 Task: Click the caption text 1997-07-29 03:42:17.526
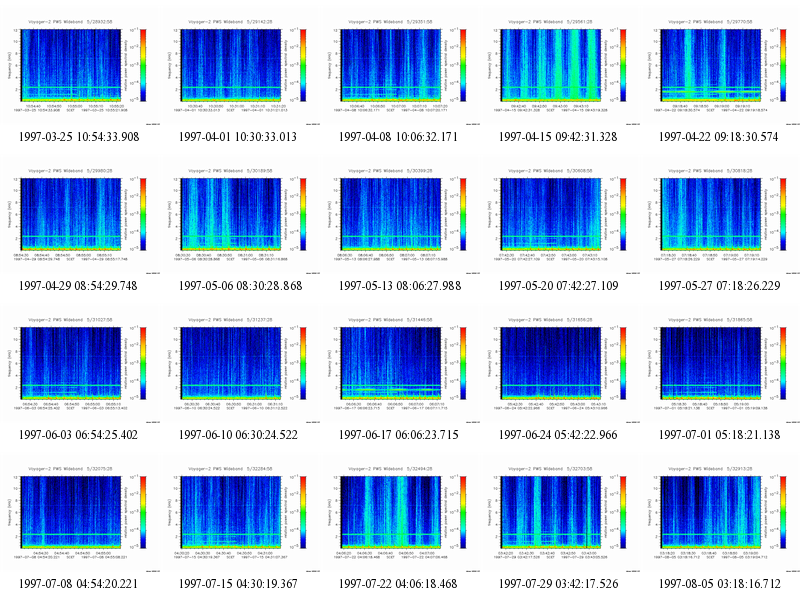click(558, 584)
